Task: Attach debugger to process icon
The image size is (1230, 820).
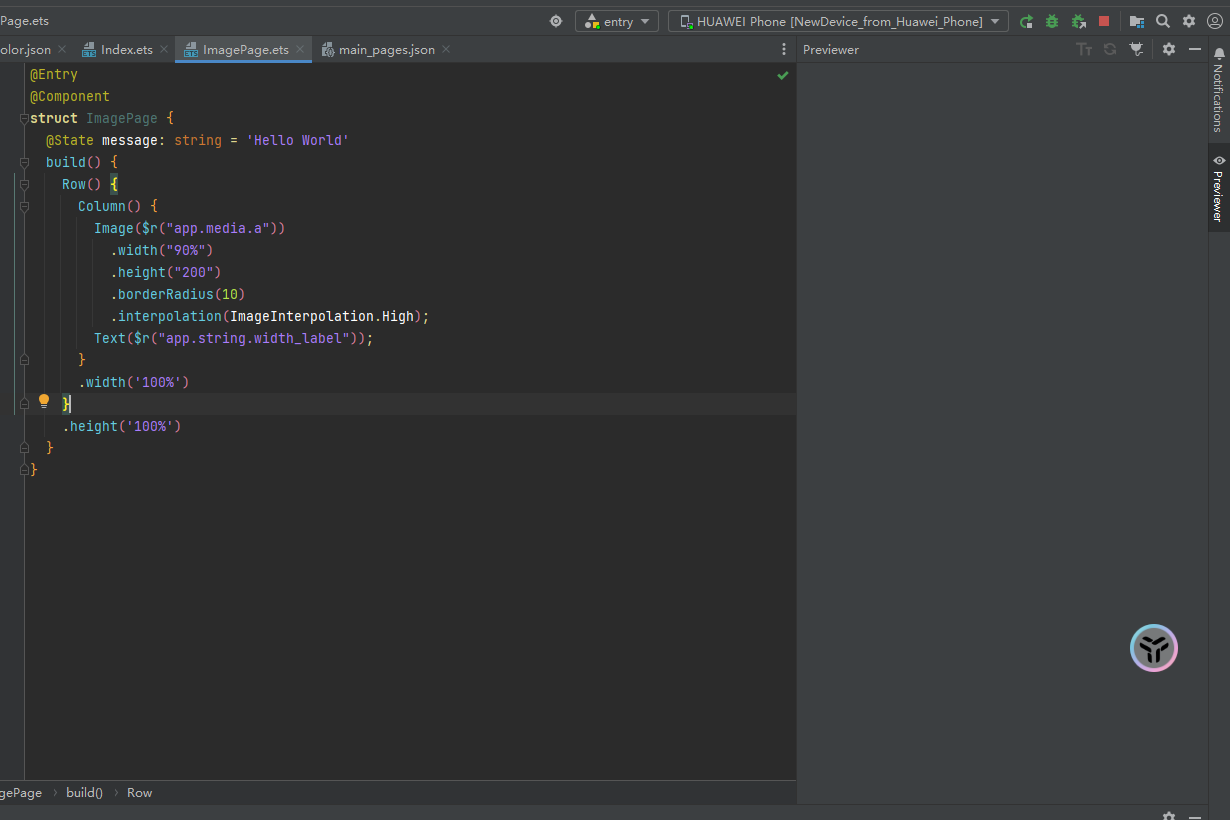Action: (x=1078, y=21)
